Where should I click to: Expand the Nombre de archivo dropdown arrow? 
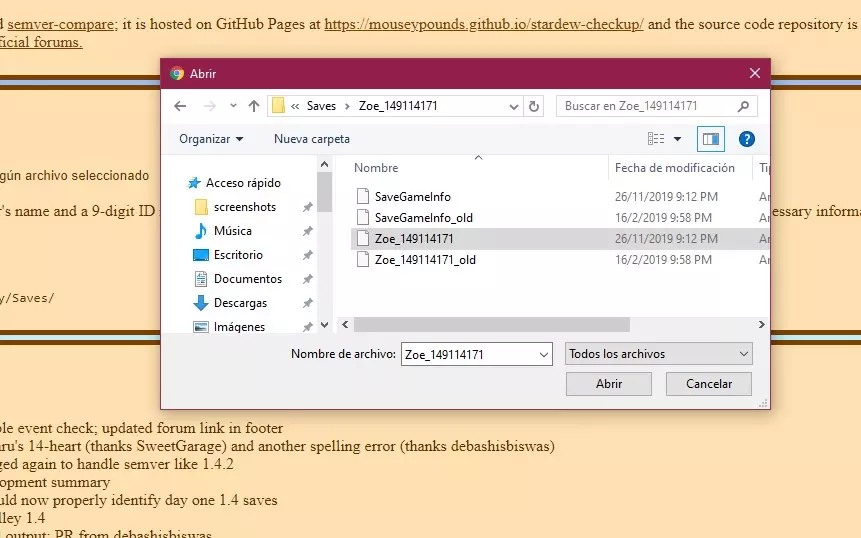click(544, 355)
